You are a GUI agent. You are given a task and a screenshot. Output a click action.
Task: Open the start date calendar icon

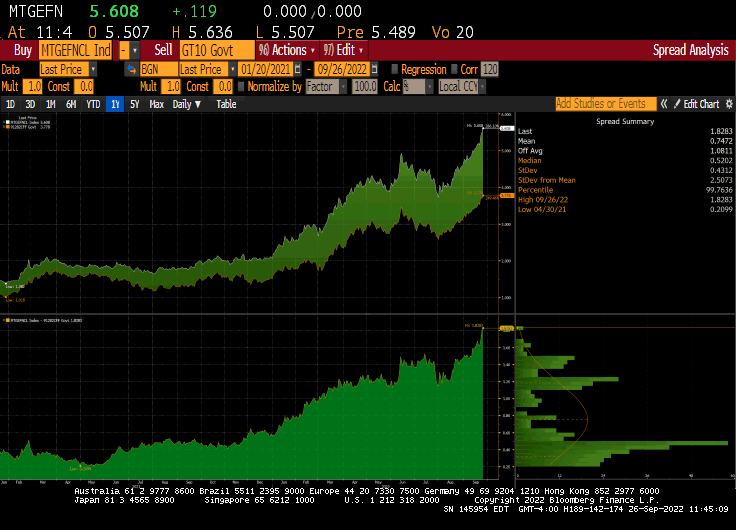point(297,70)
